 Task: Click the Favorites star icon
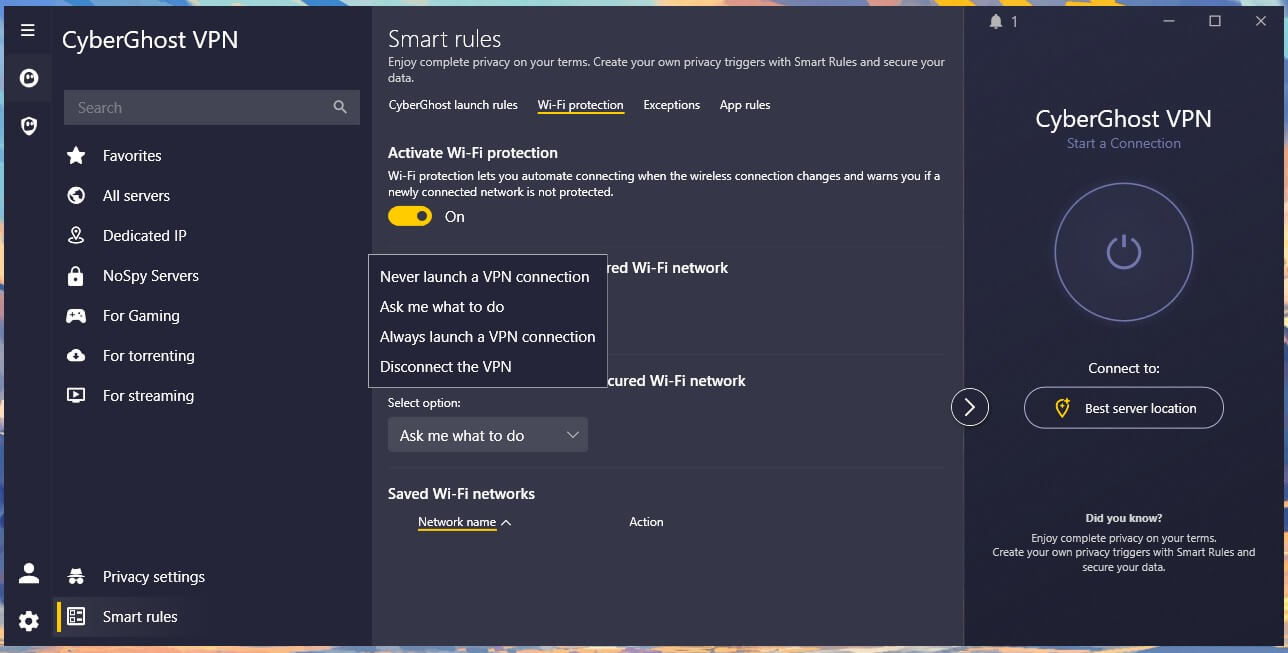(x=76, y=155)
